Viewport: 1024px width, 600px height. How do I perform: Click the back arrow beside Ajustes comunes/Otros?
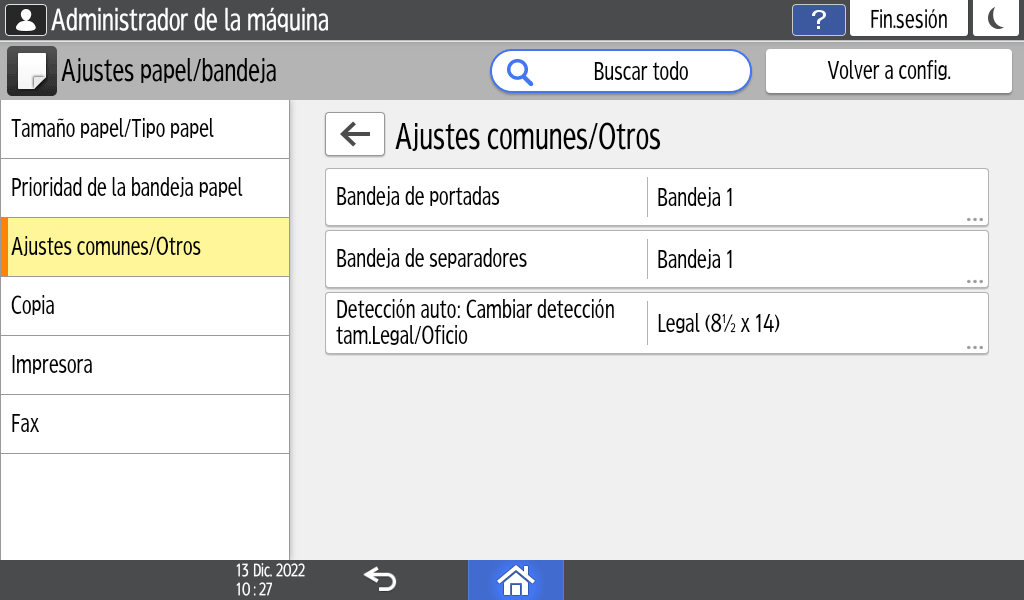click(355, 135)
